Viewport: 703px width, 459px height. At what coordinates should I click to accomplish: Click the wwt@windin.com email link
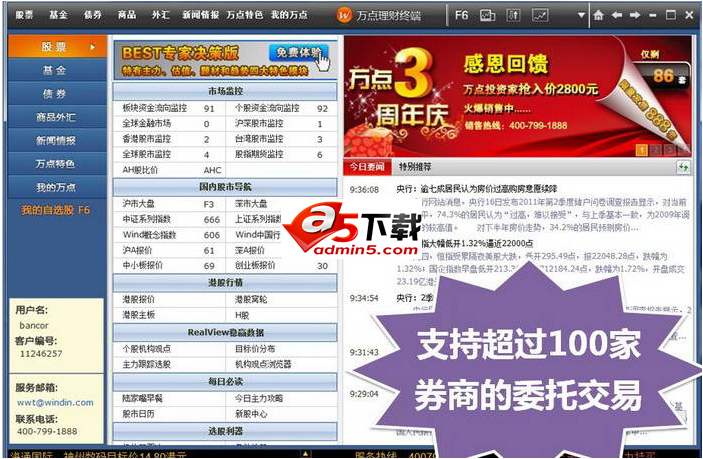(55, 403)
